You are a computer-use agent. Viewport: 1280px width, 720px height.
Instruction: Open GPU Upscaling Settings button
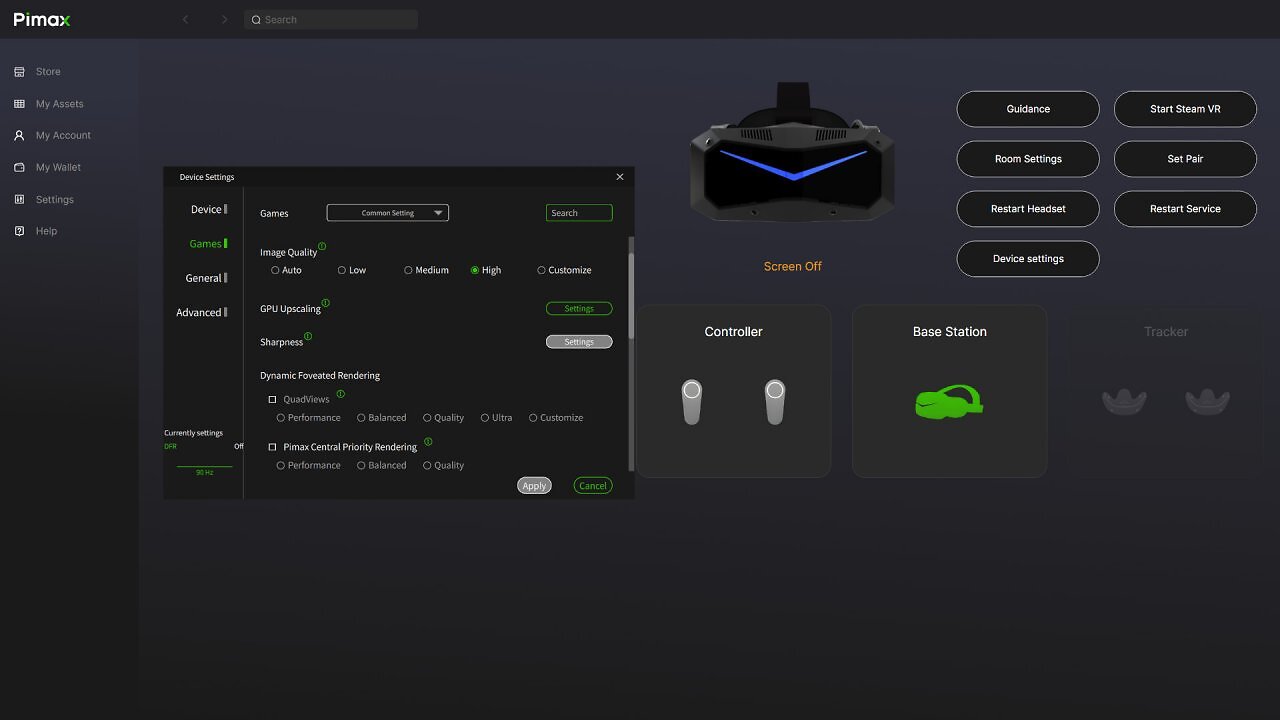(x=579, y=309)
